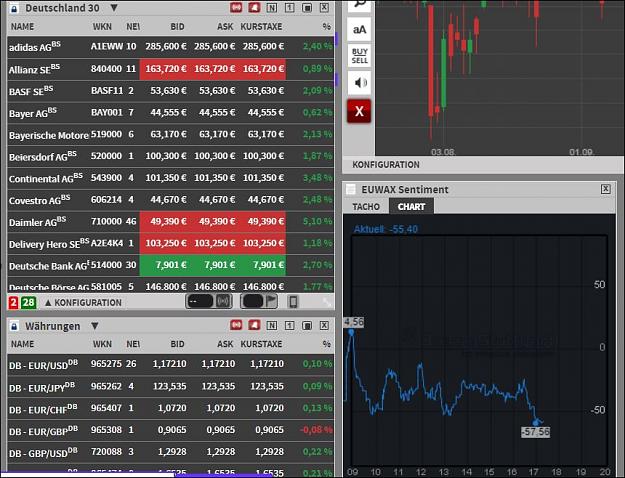Click the green 28 gainers counter badge
The width and height of the screenshot is (625, 478).
click(28, 303)
